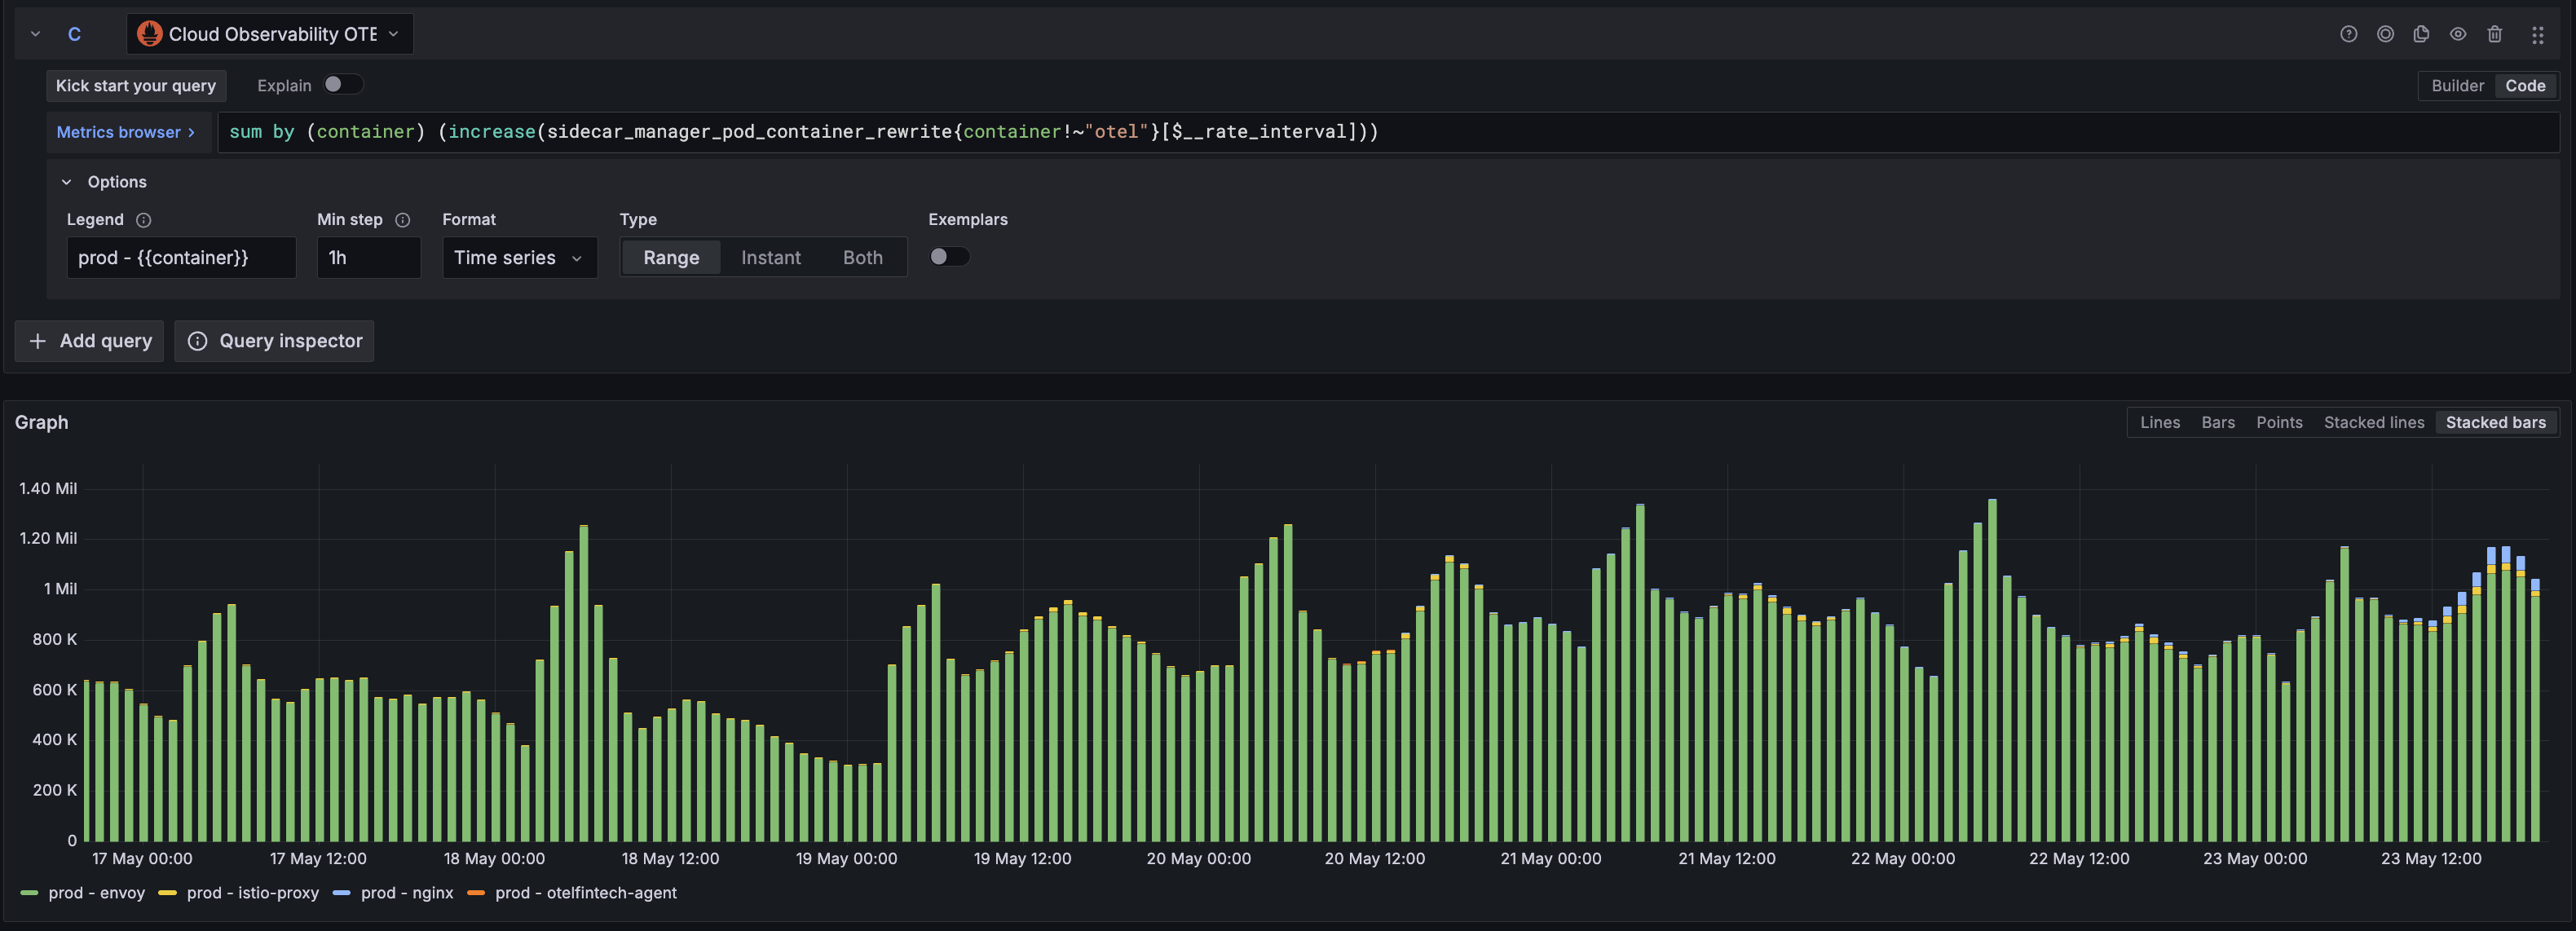Click the 1.40 Mil y-axis label
2576x931 pixels.
(x=48, y=489)
